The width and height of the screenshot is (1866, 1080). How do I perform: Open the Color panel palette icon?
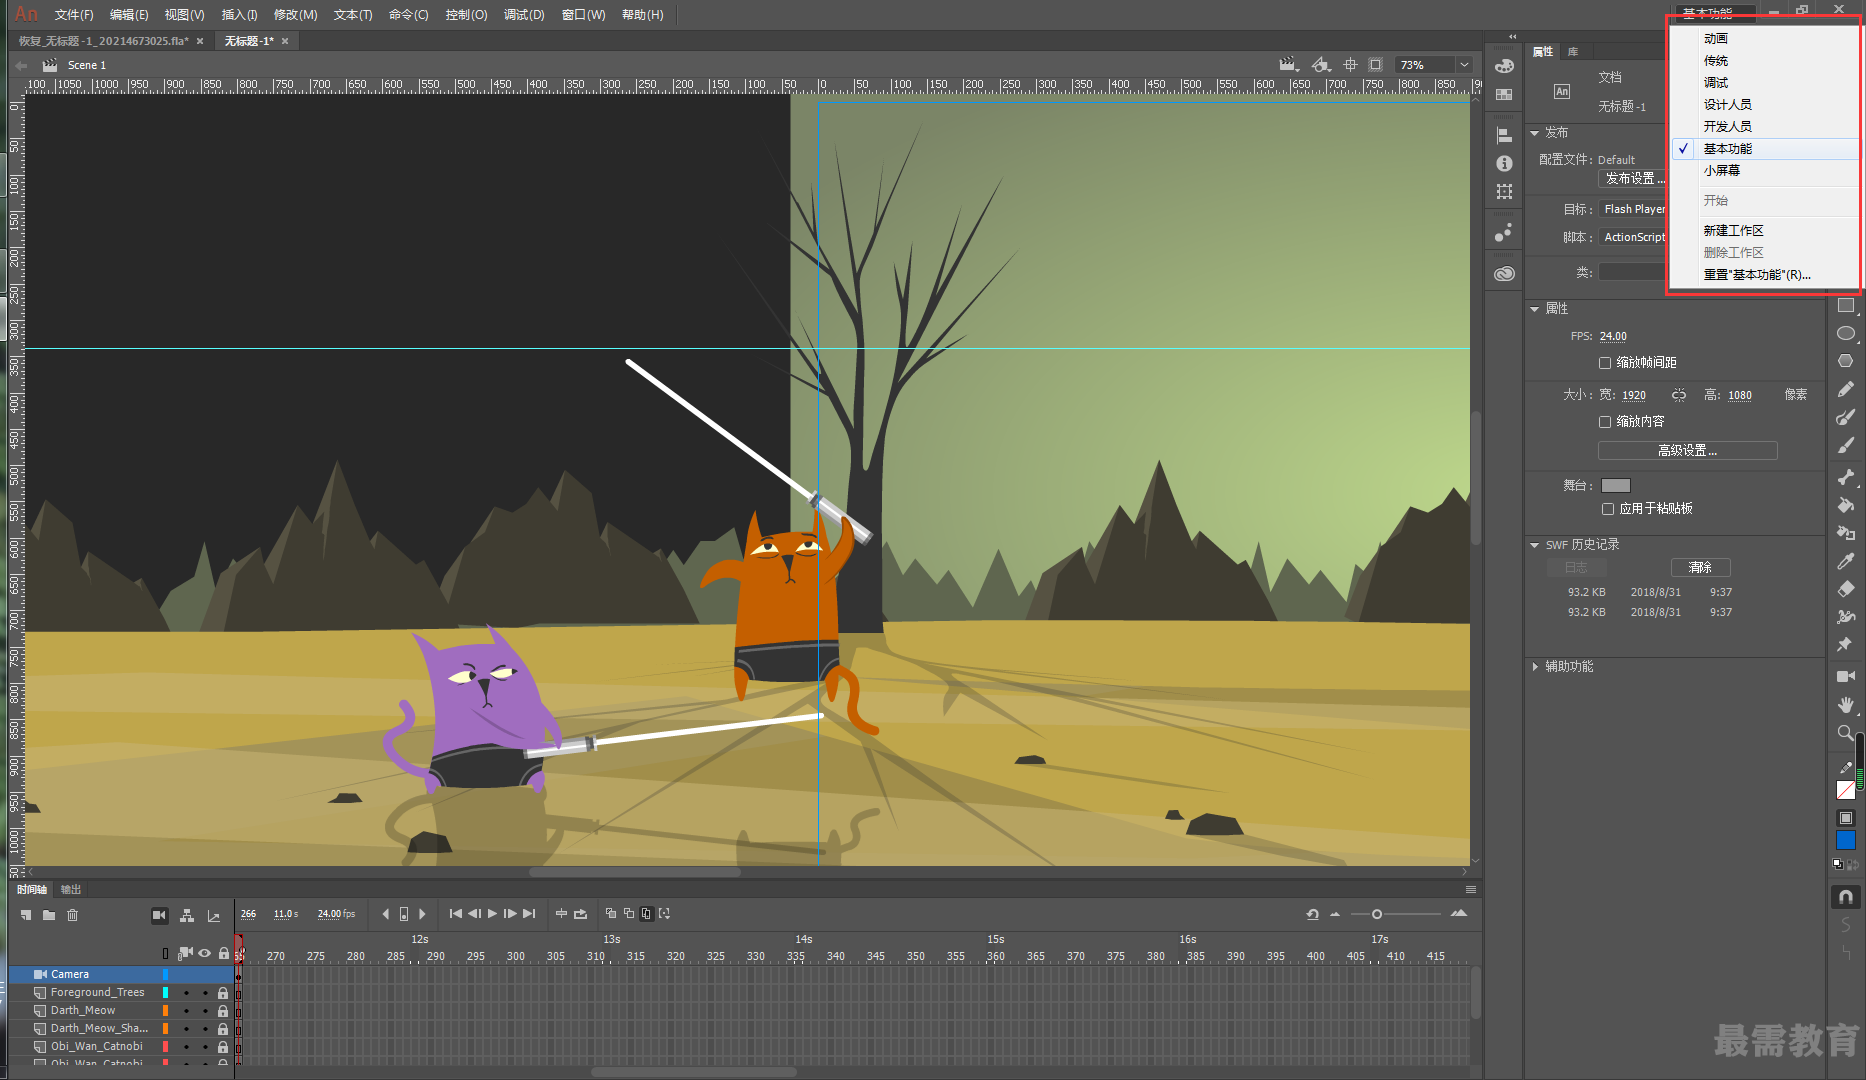[1504, 66]
